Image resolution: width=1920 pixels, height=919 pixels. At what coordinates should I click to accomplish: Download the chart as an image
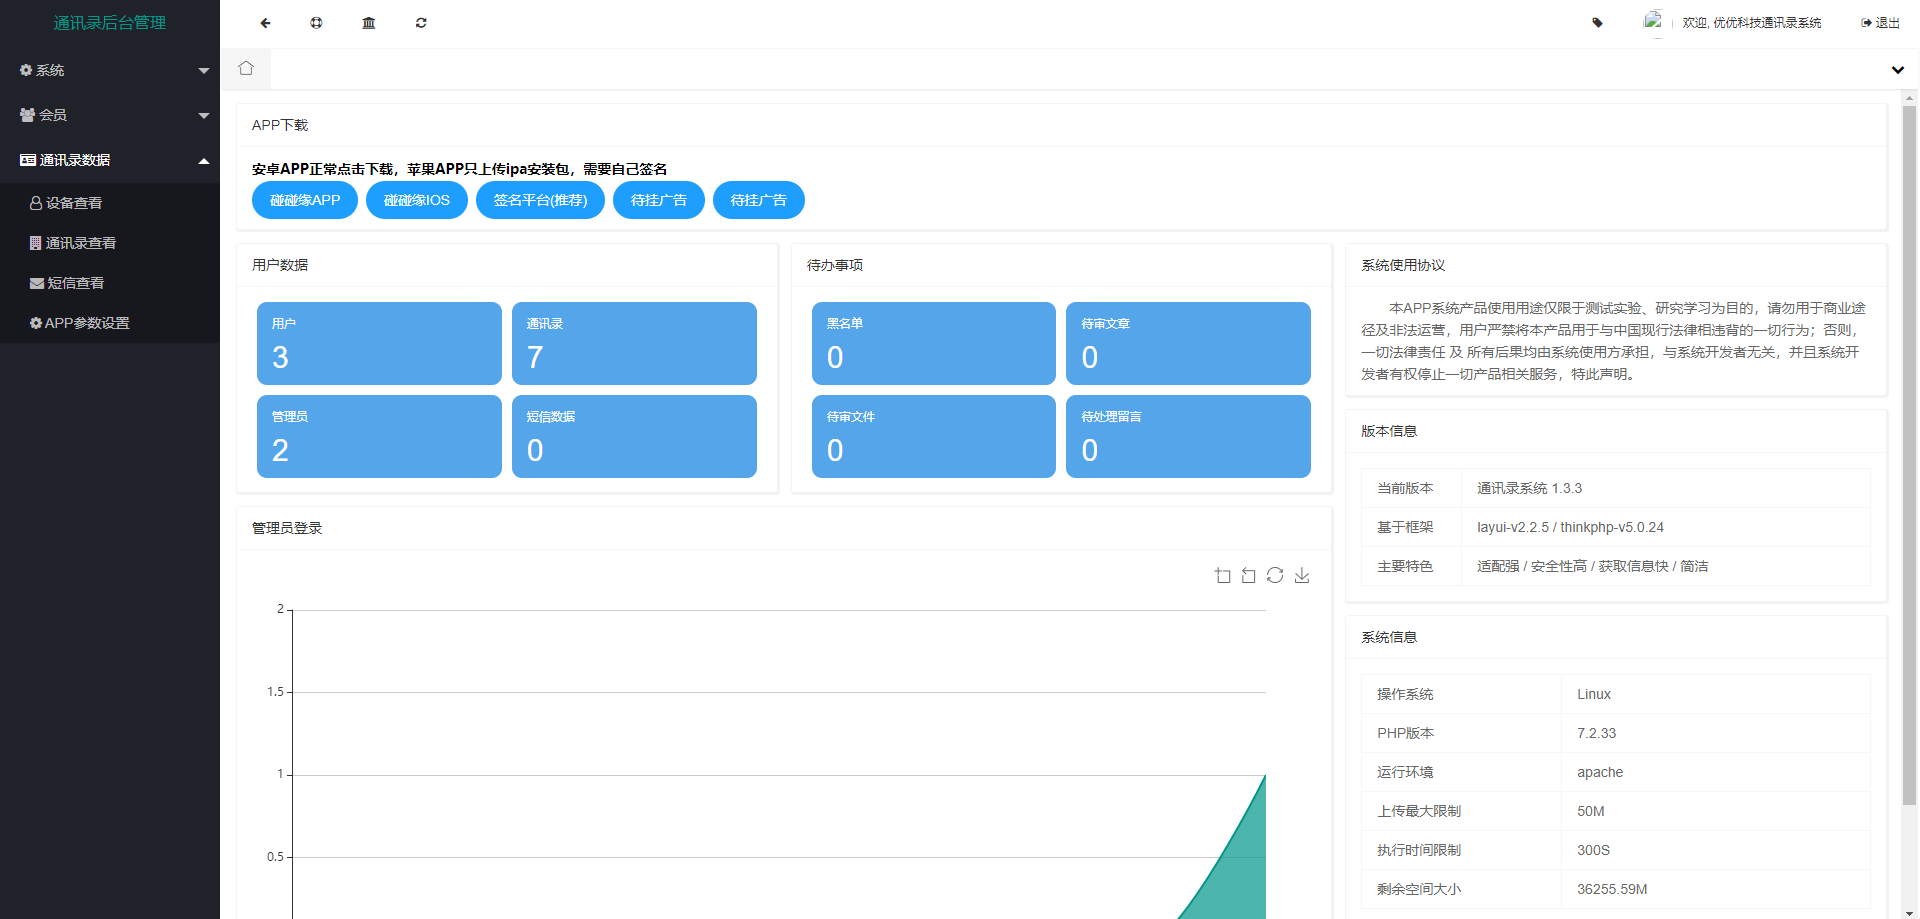click(x=1301, y=575)
